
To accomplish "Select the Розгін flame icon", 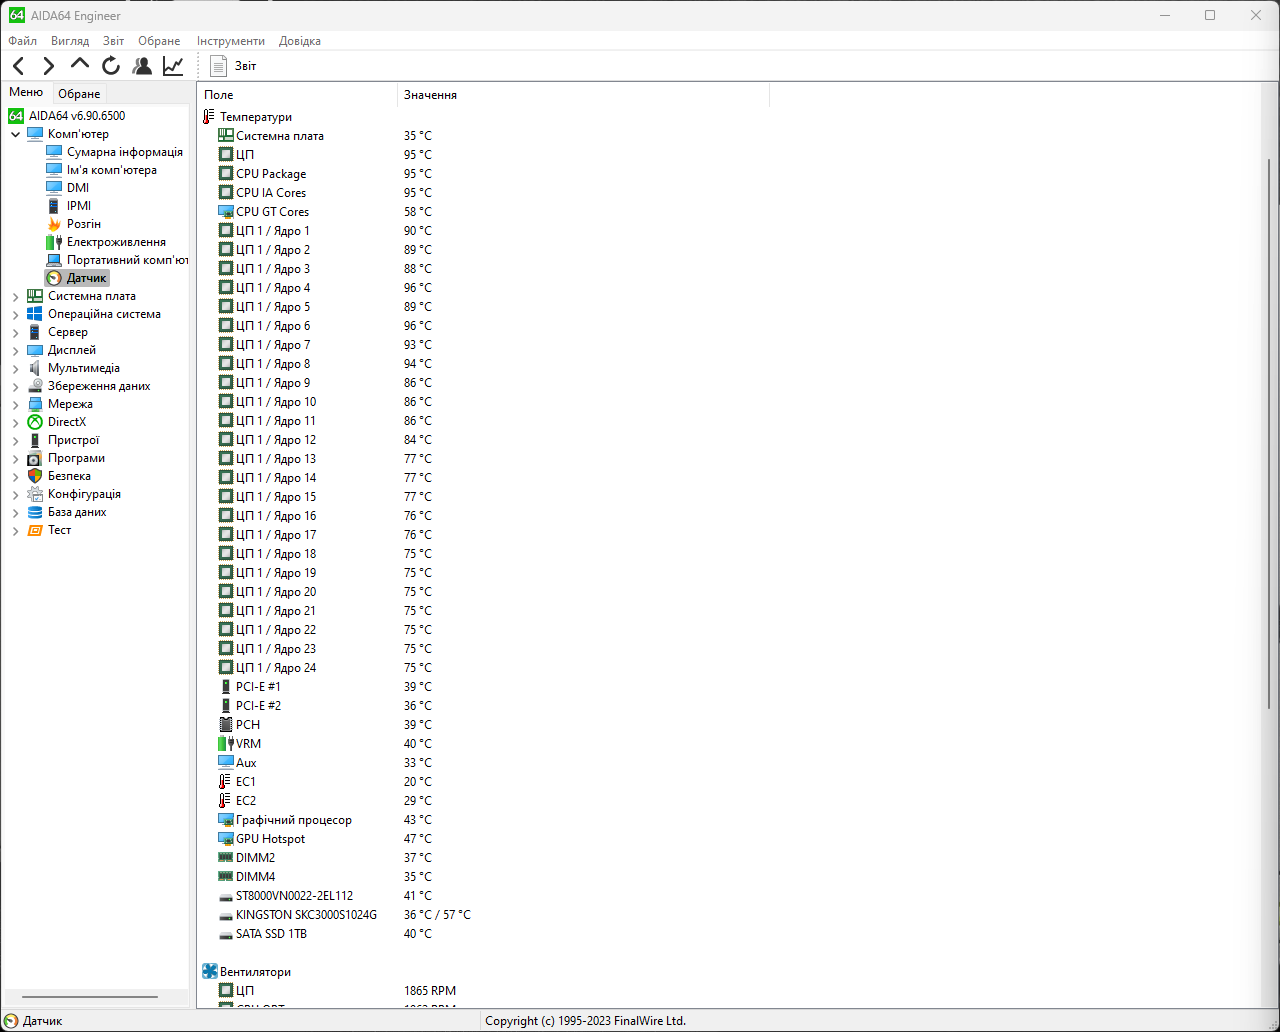I will 54,224.
